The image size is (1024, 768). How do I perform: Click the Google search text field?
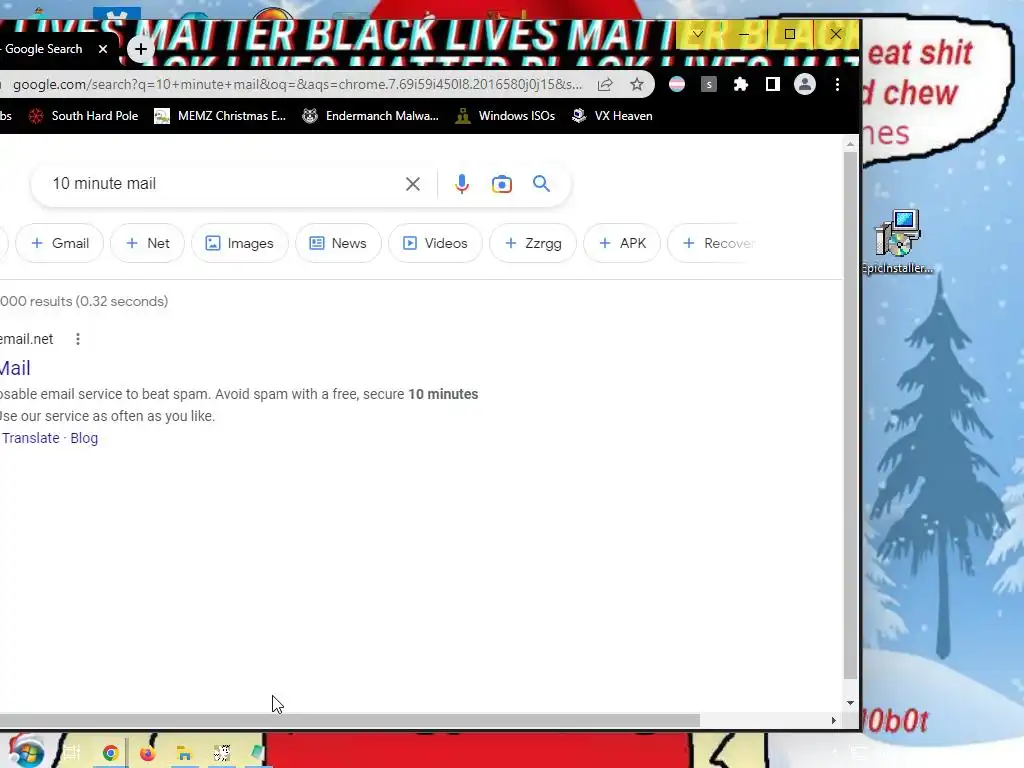tap(222, 184)
